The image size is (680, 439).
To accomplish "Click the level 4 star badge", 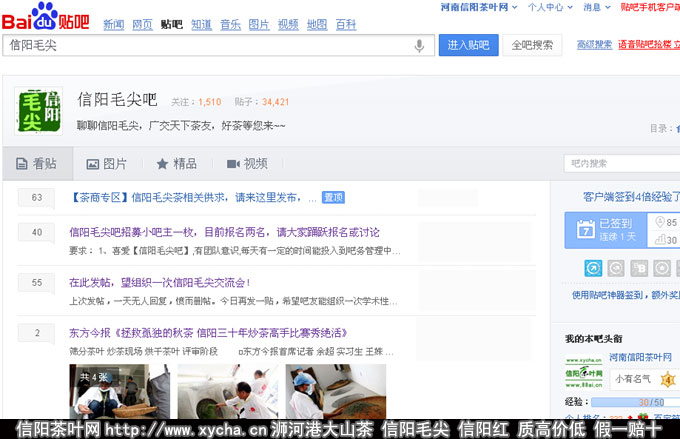I will click(667, 380).
